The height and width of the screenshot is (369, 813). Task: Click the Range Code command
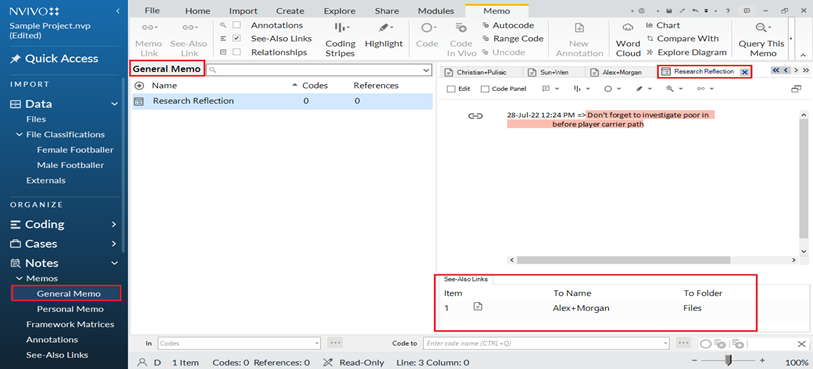[x=513, y=38]
